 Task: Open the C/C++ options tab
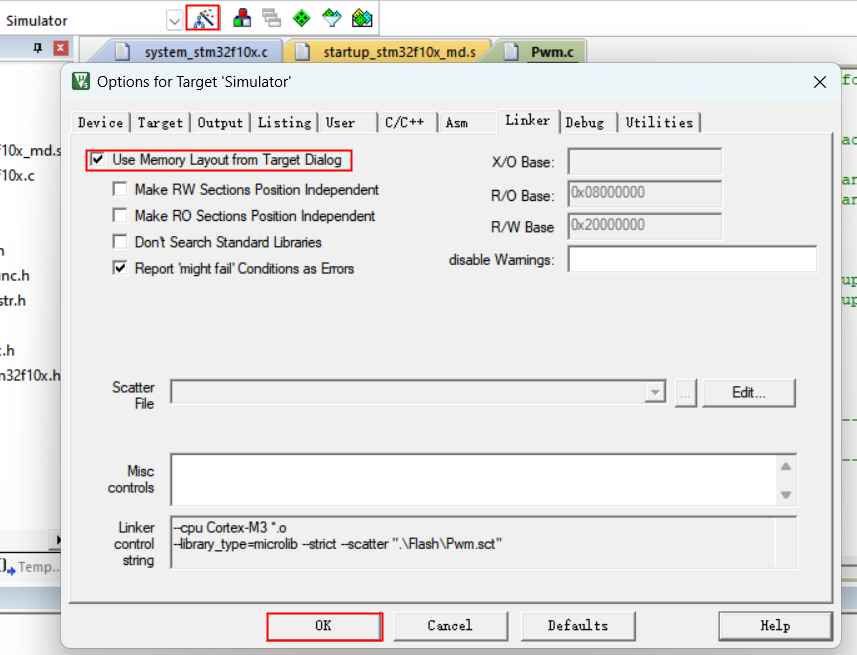coord(404,122)
